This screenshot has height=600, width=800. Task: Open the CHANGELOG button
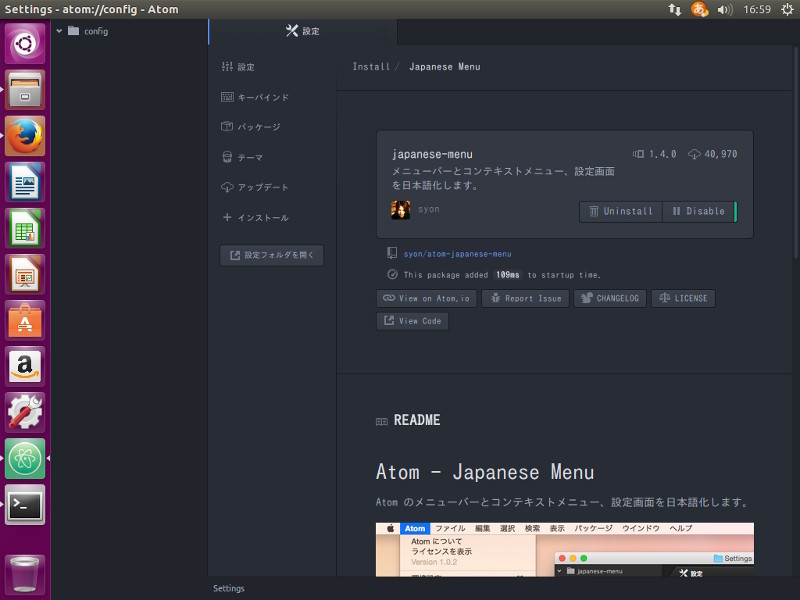coord(610,298)
